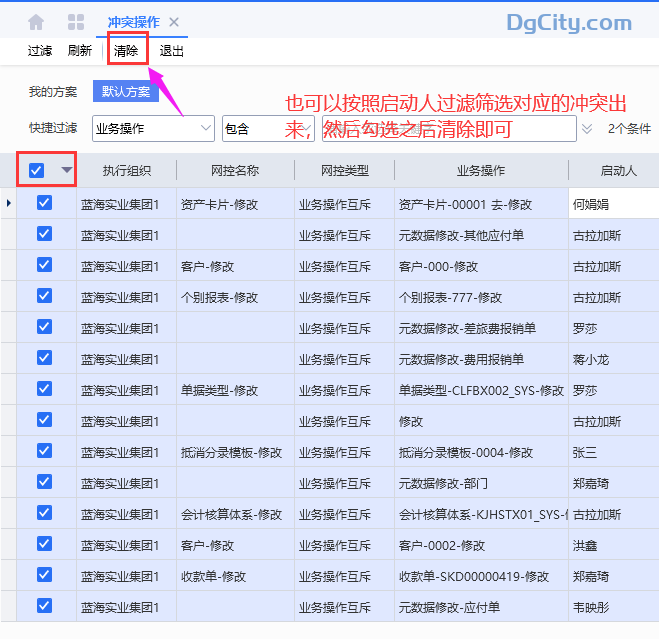
Task: Click the 刷新 toolbar button
Action: click(x=80, y=51)
